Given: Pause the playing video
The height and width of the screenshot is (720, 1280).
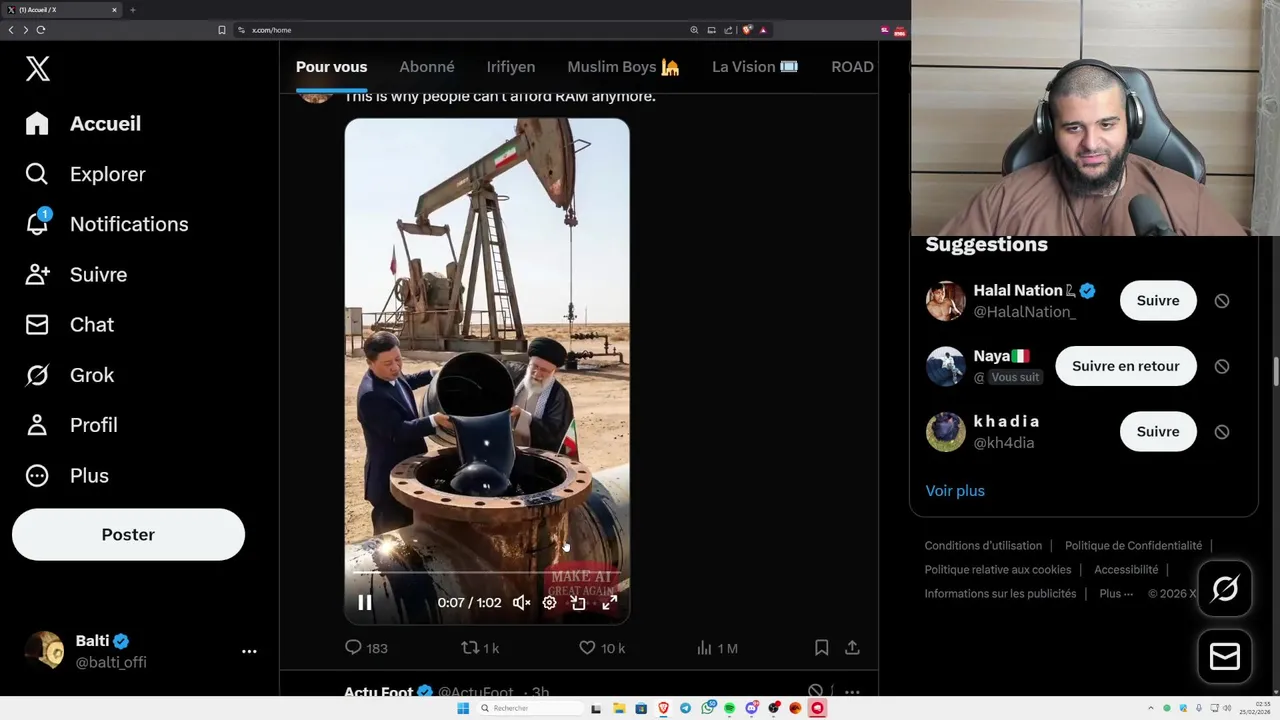Looking at the screenshot, I should click(x=365, y=602).
